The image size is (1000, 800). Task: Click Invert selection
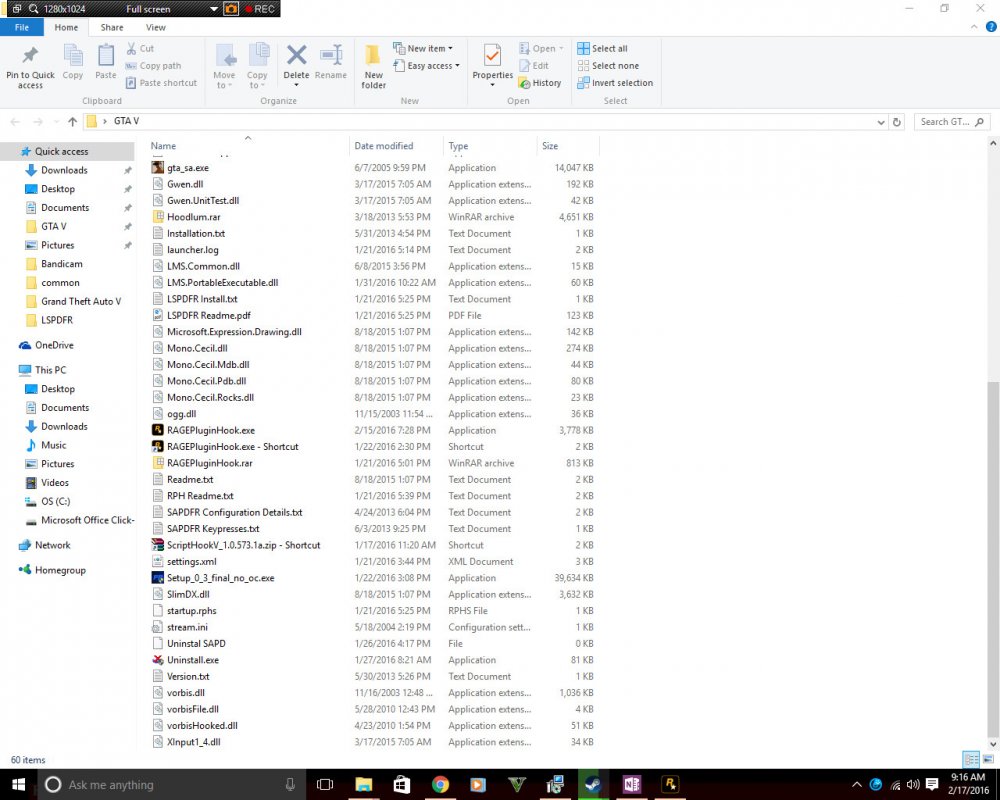pyautogui.click(x=615, y=83)
